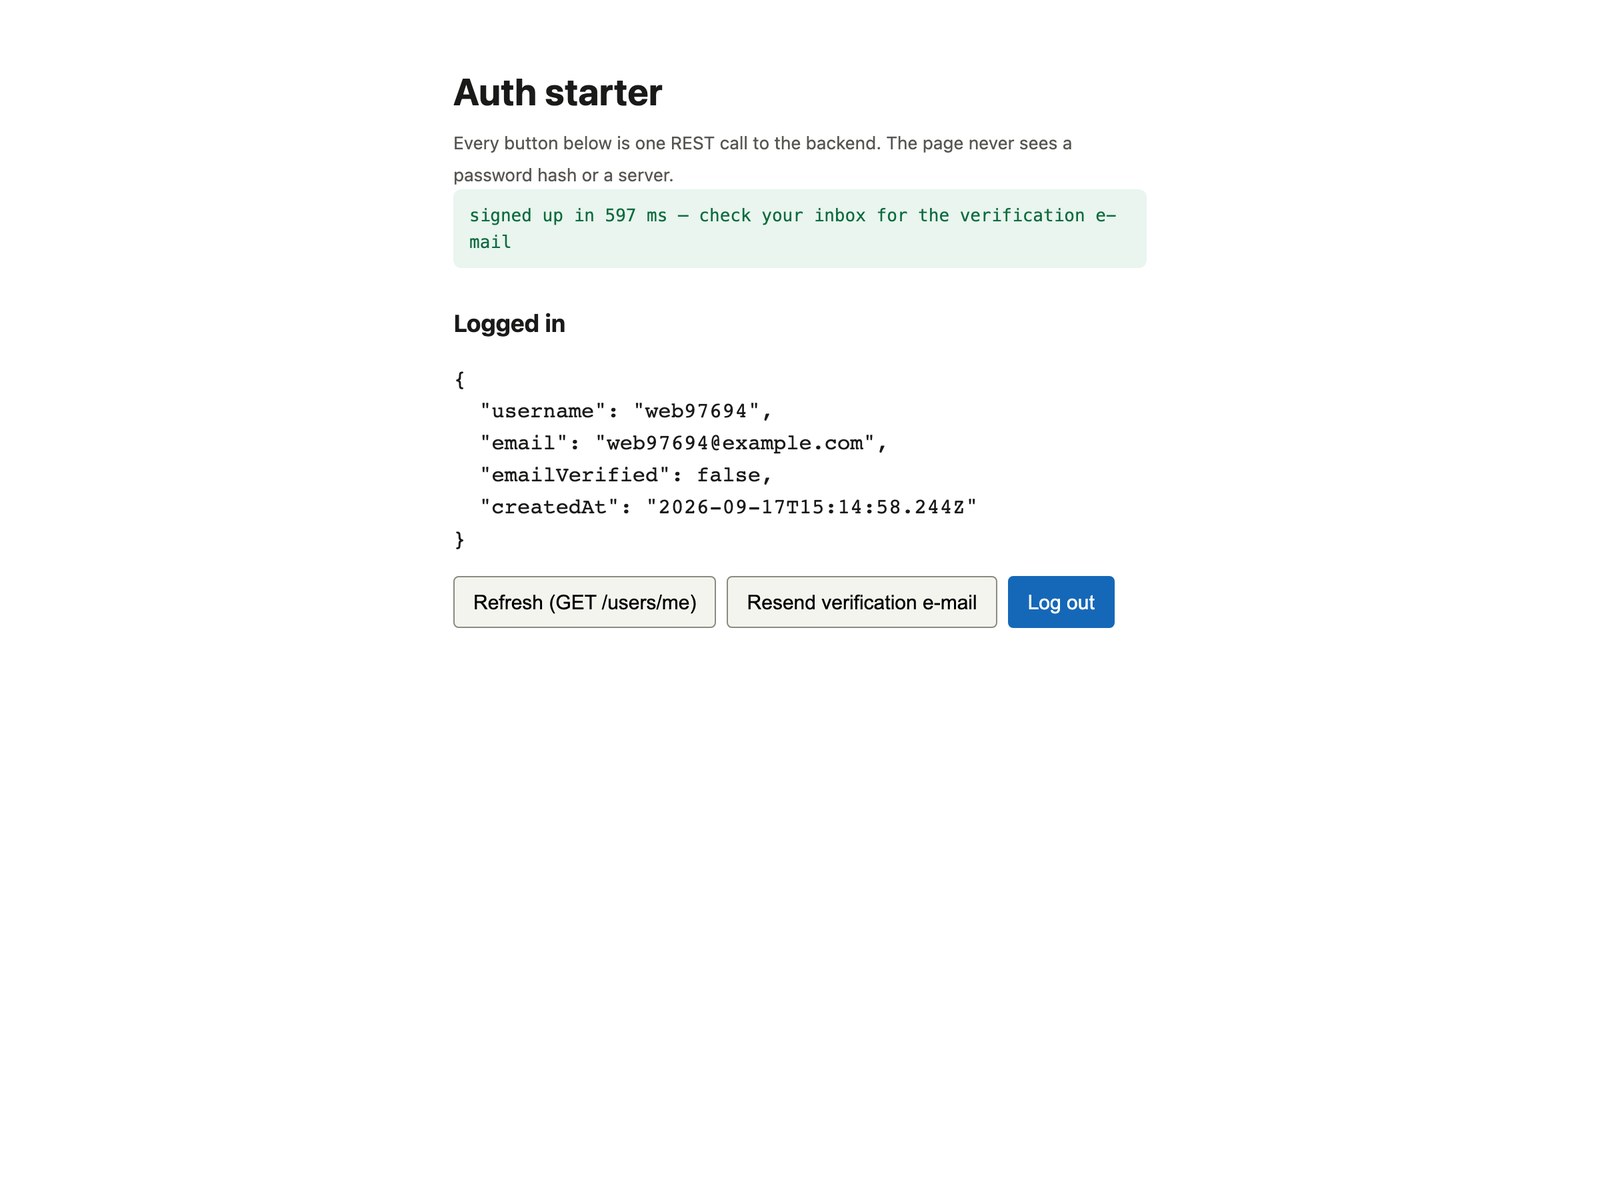Click the Refresh (GET /users/me) button
The image size is (1600, 1200).
(x=584, y=602)
